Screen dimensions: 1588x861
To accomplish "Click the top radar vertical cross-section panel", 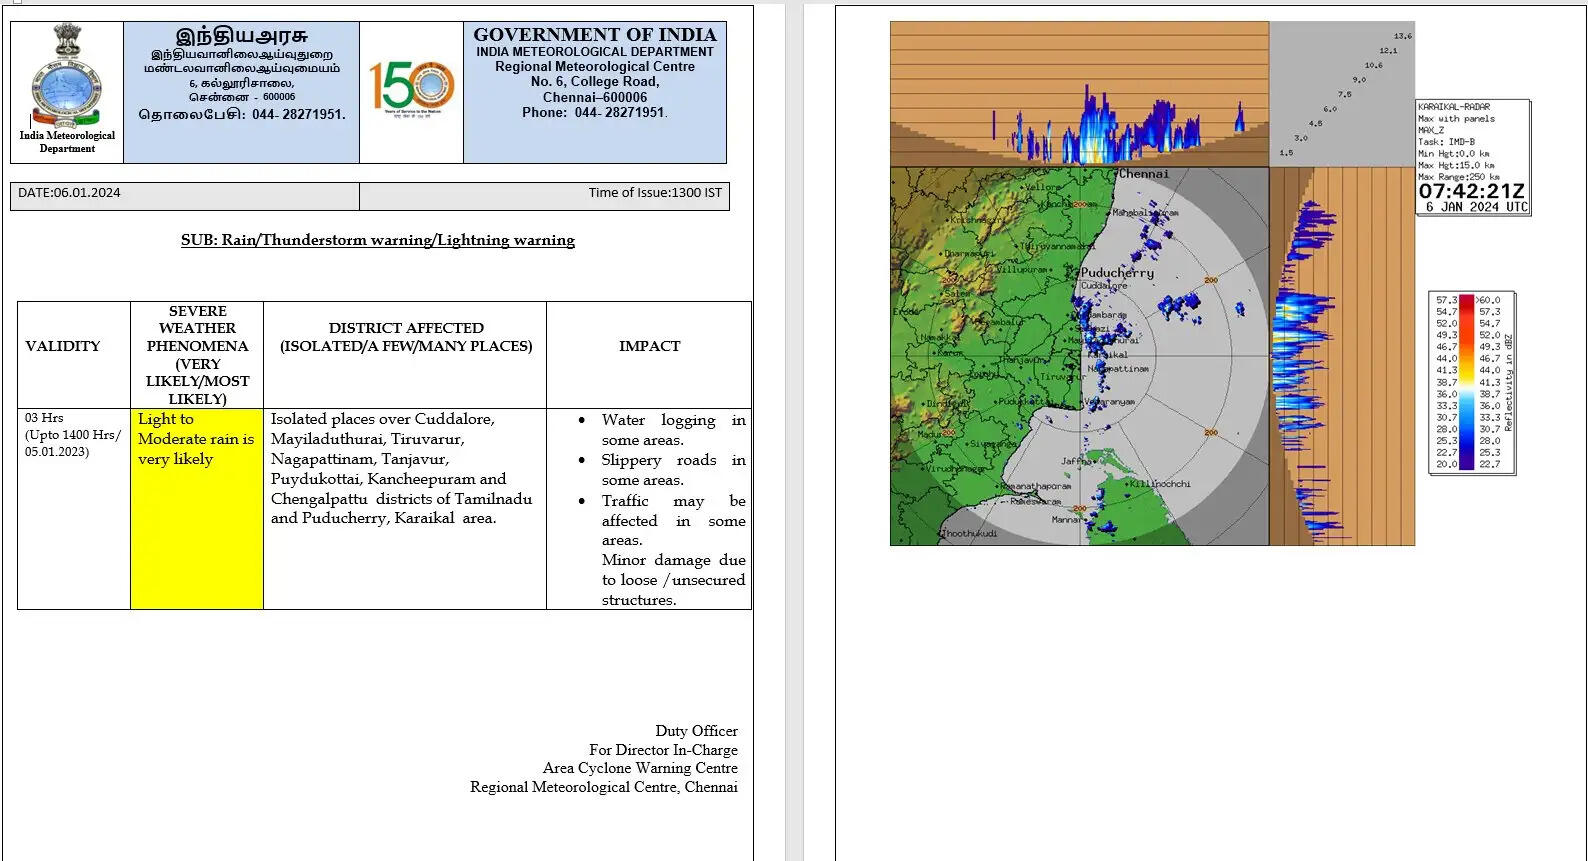I will click(1079, 93).
